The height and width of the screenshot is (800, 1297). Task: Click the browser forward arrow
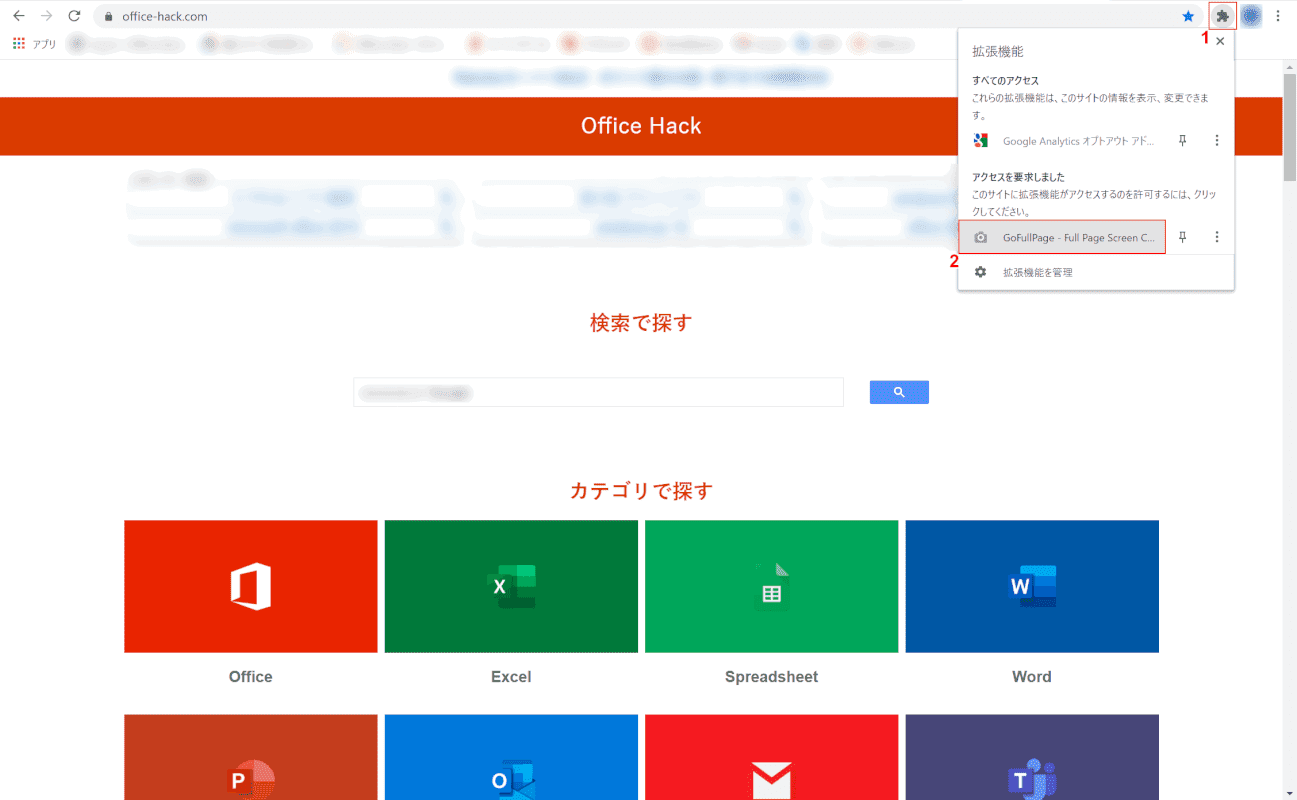[46, 16]
